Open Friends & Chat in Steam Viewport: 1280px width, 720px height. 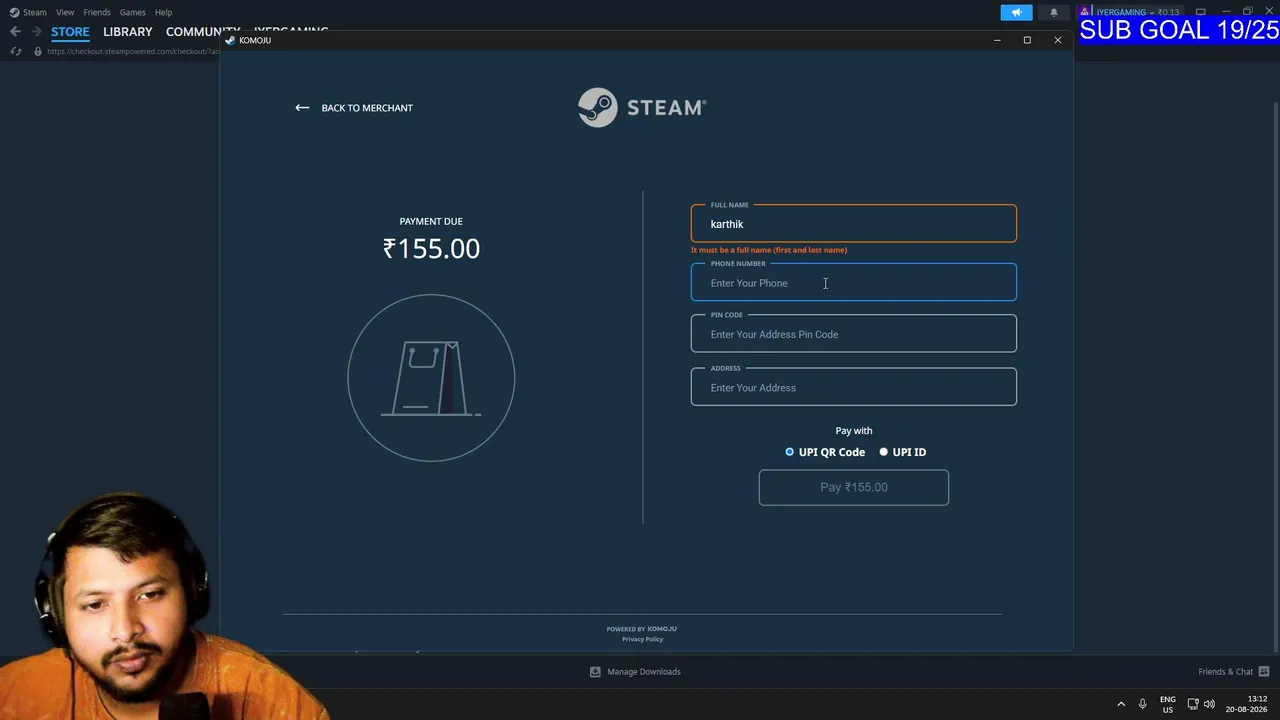1226,672
